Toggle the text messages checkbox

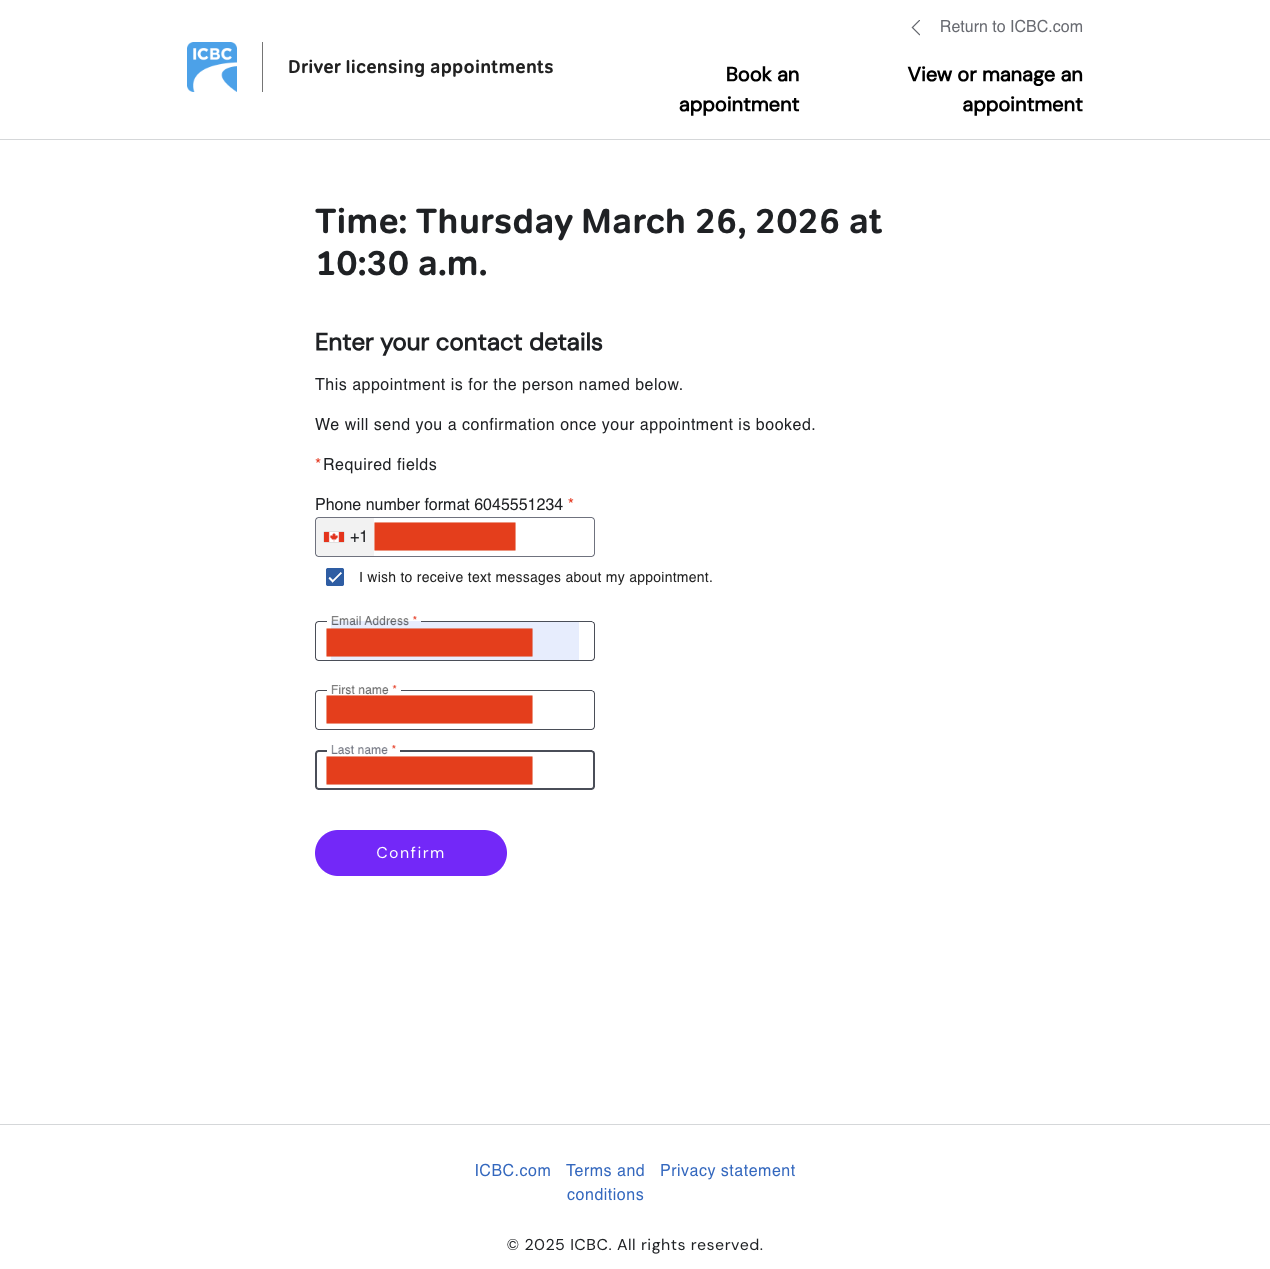(x=335, y=577)
